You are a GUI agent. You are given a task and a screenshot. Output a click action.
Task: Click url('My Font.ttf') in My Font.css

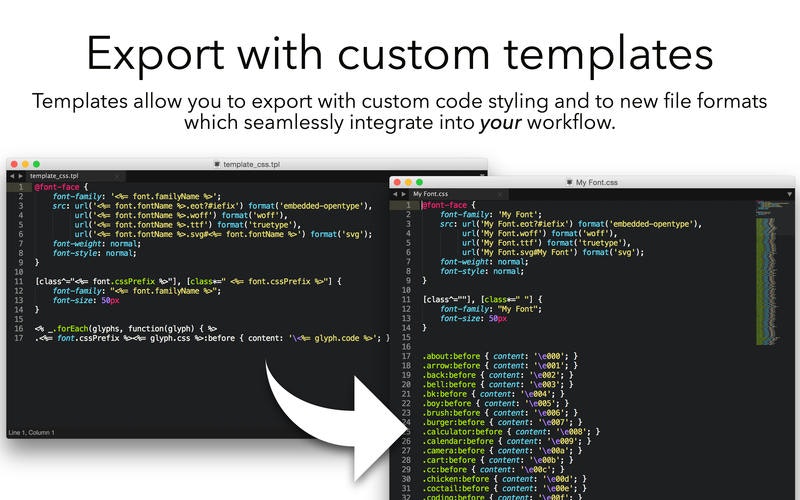click(502, 243)
